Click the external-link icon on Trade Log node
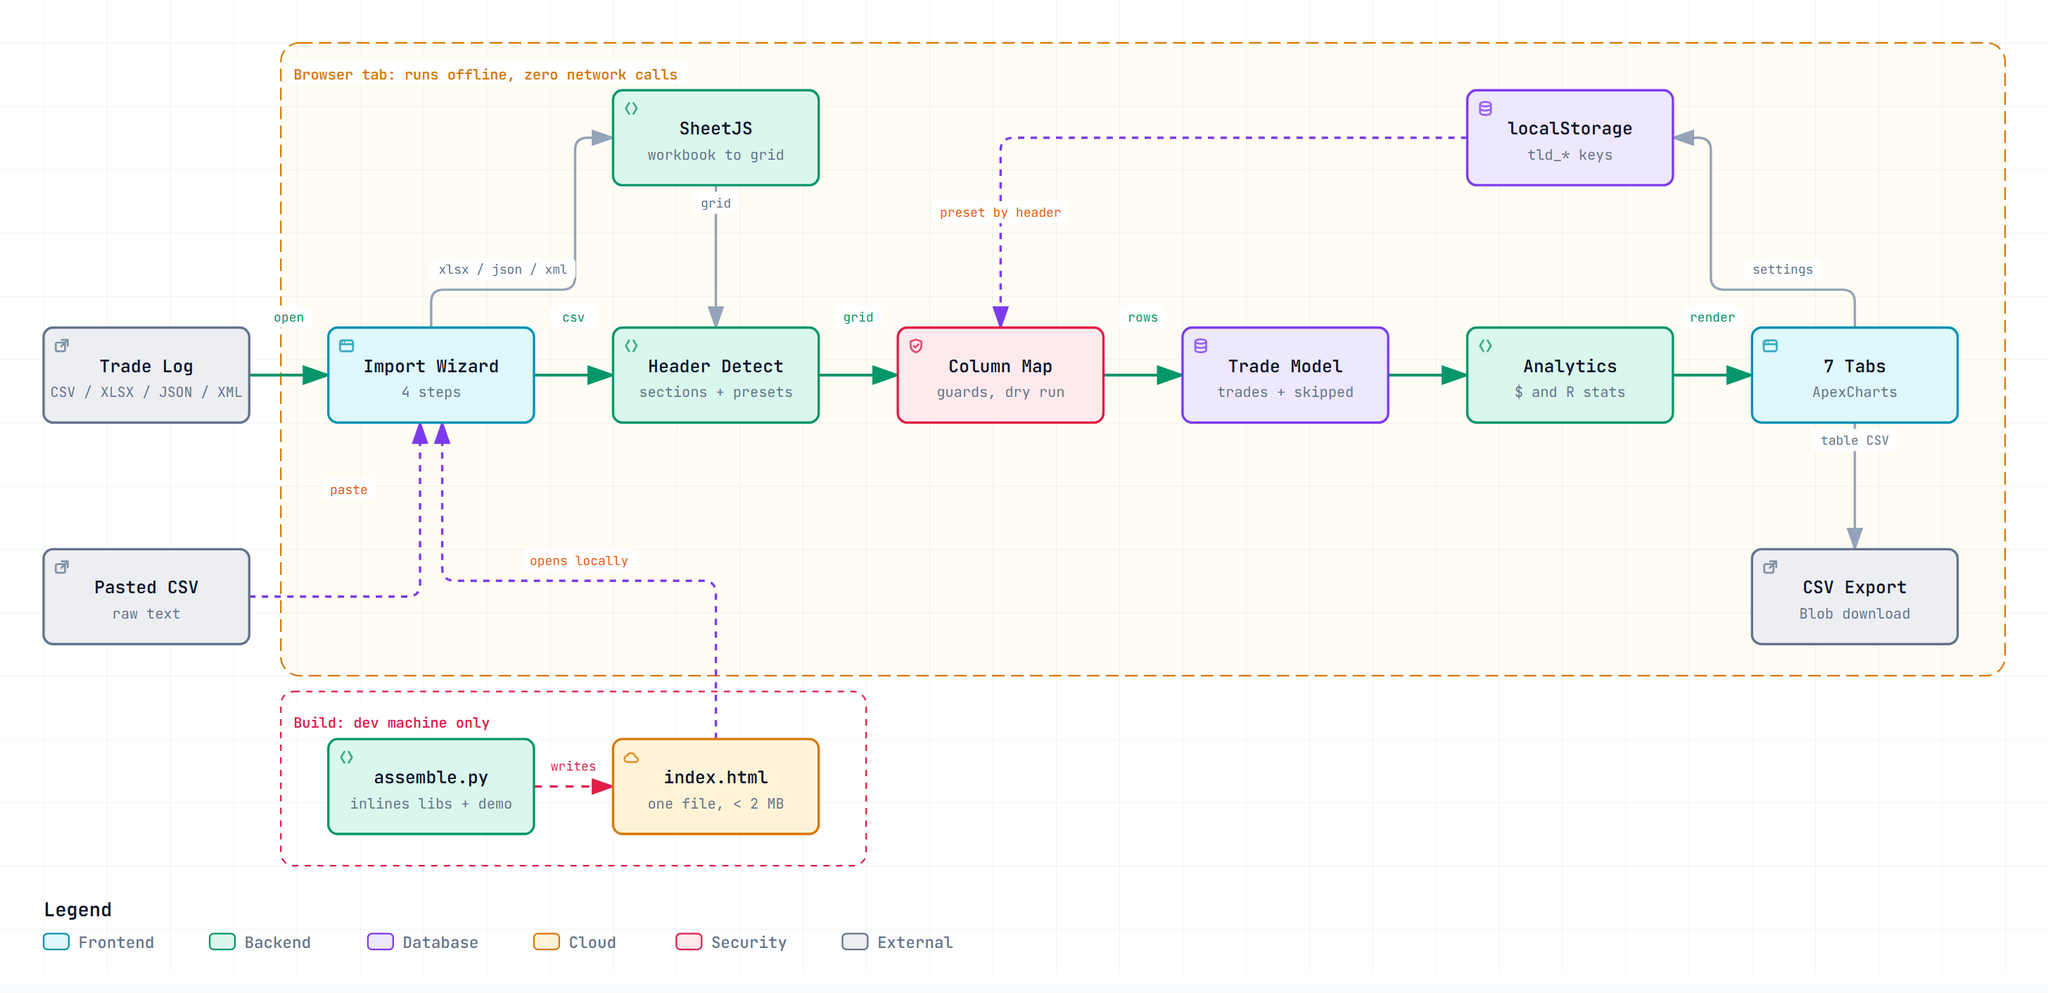This screenshot has height=993, width=2048. (x=62, y=346)
